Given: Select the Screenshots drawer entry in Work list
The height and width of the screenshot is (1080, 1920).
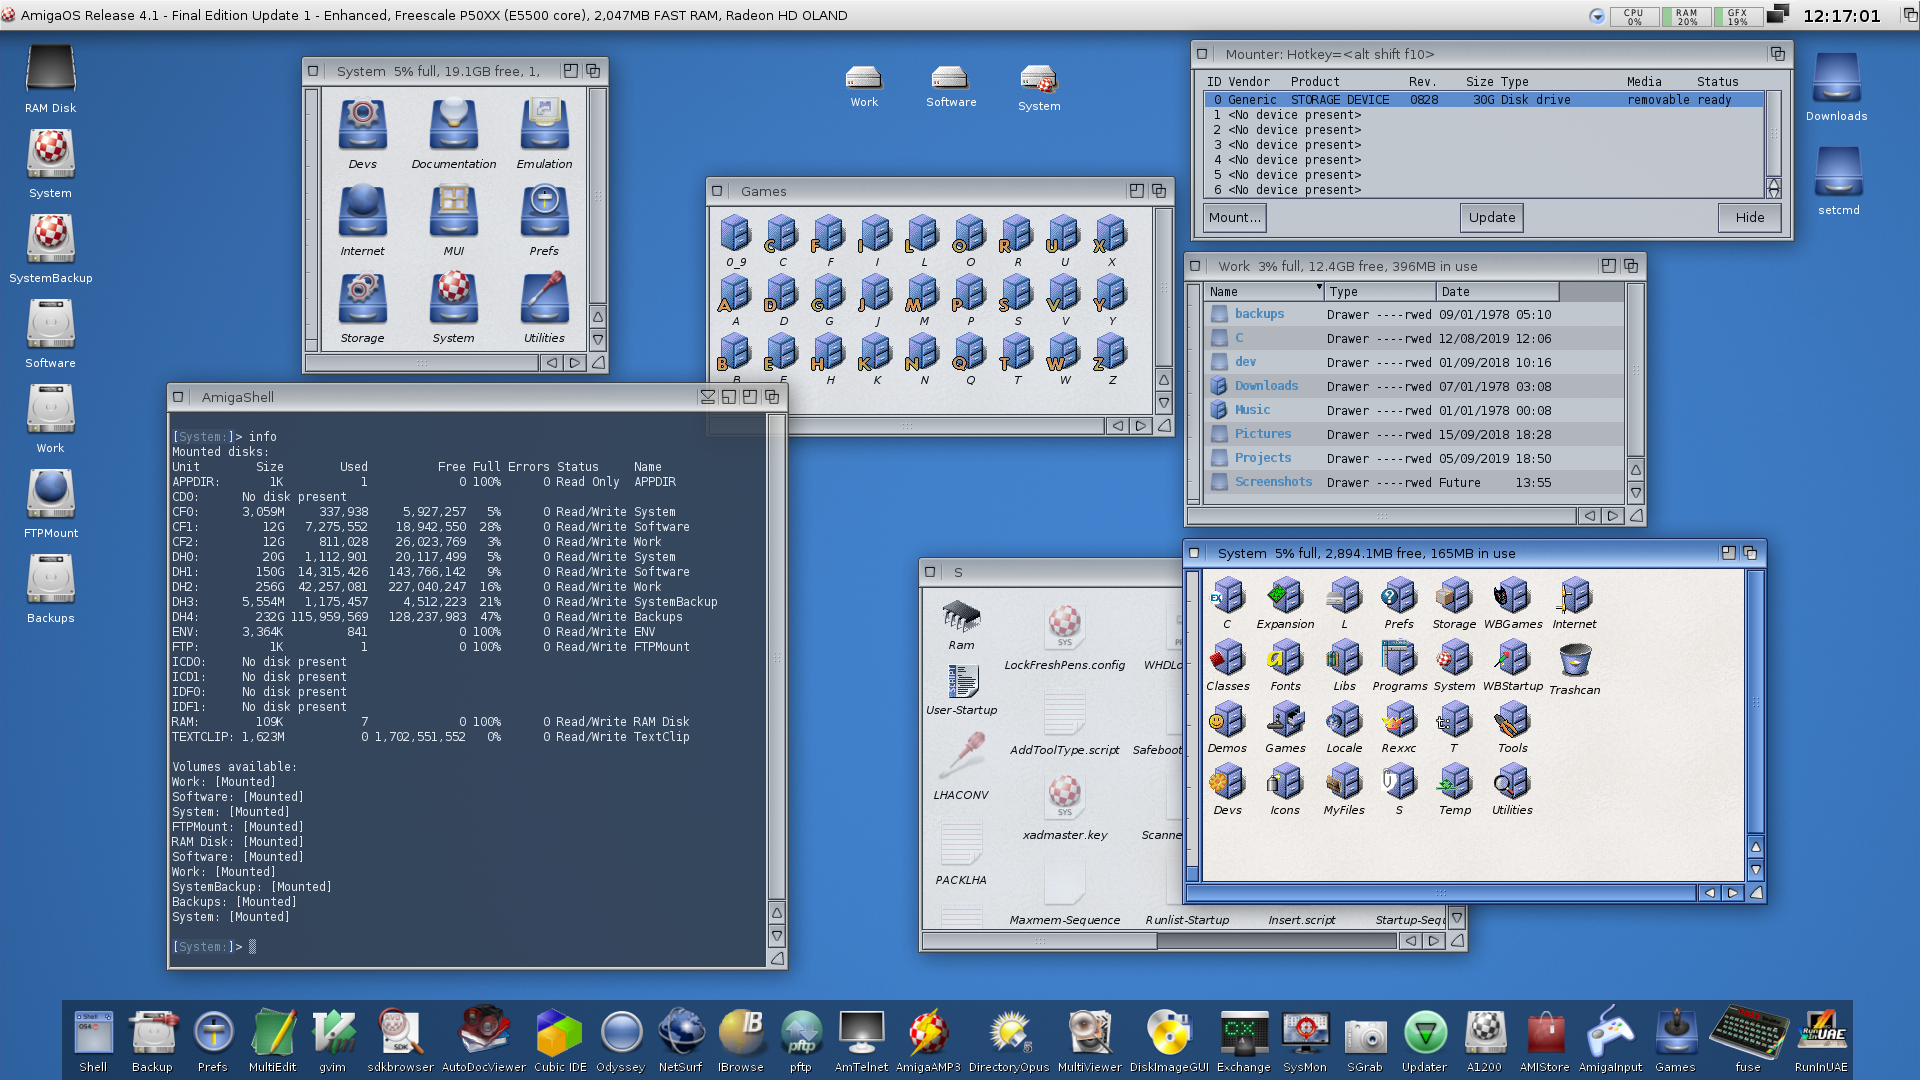Looking at the screenshot, I should 1272,482.
